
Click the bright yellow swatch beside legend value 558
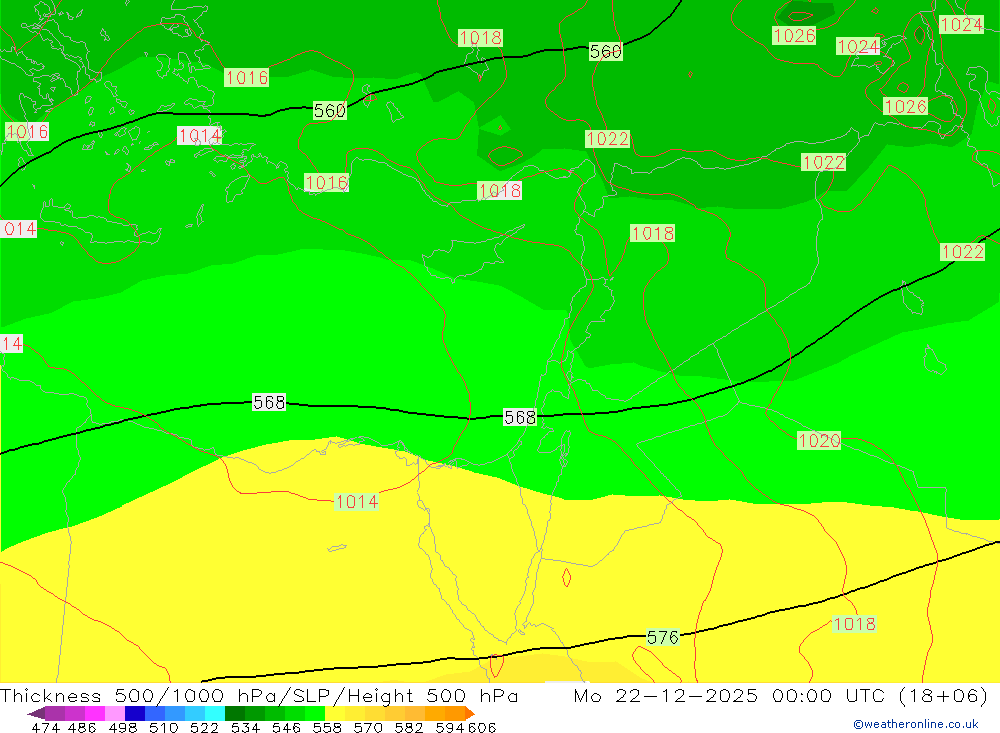point(335,713)
